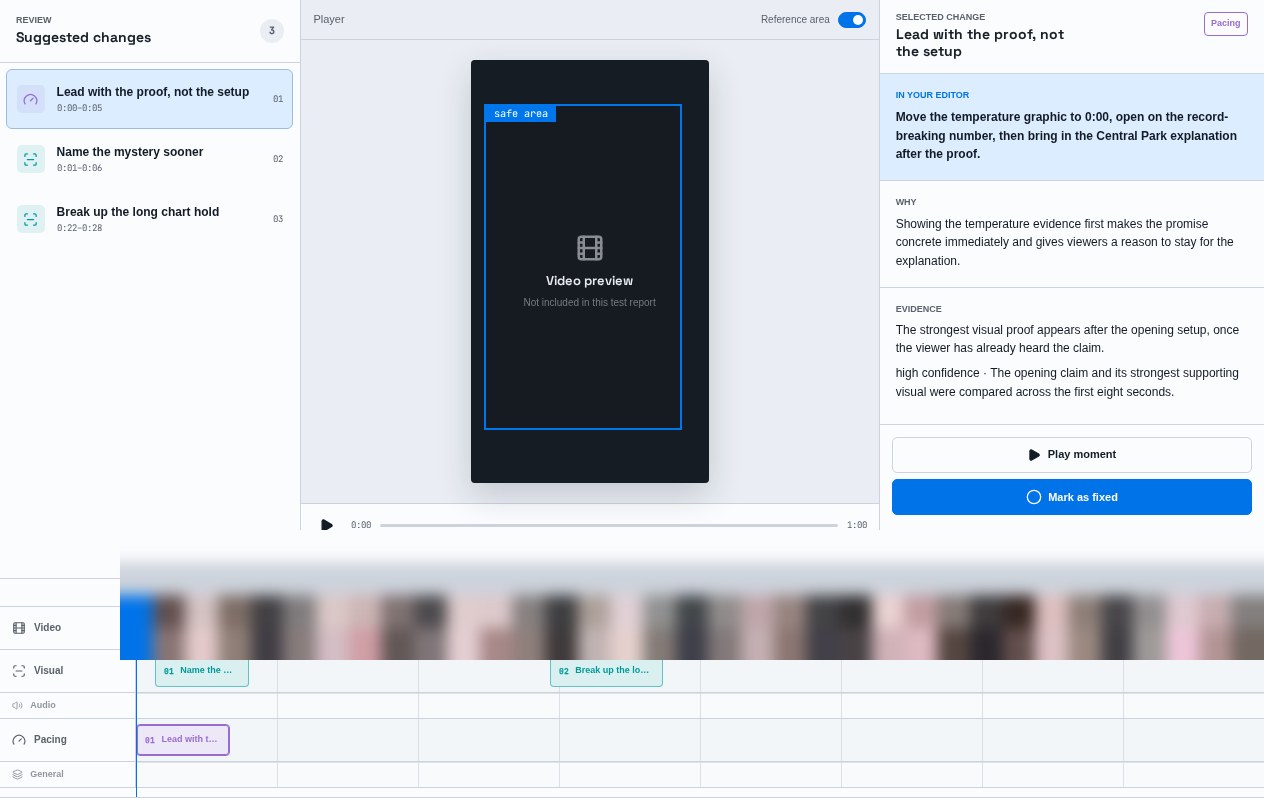
Task: Click the Pacing track label
Action: 50,740
